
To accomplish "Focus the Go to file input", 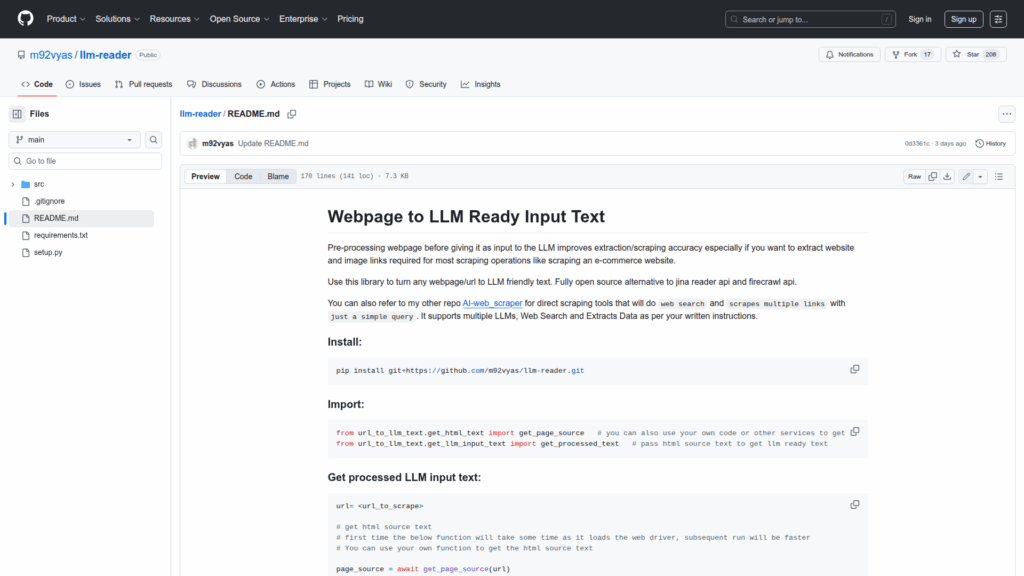I will pyautogui.click(x=85, y=161).
